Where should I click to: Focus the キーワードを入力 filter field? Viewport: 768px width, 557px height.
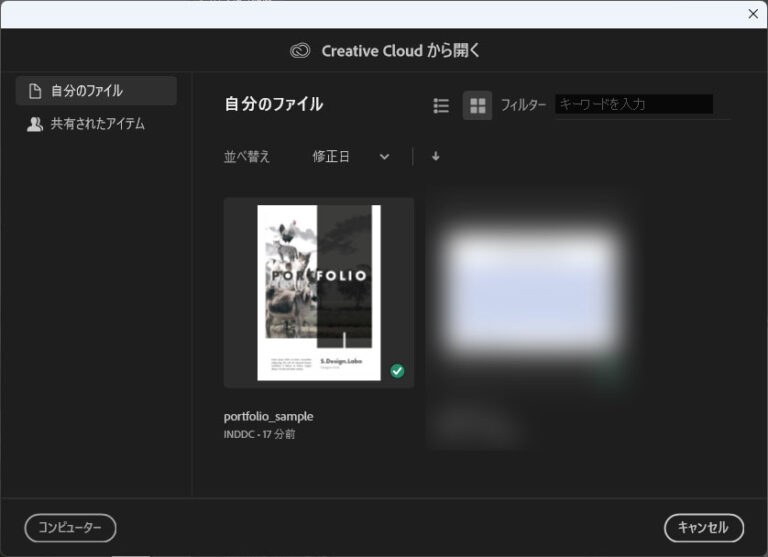(x=634, y=104)
